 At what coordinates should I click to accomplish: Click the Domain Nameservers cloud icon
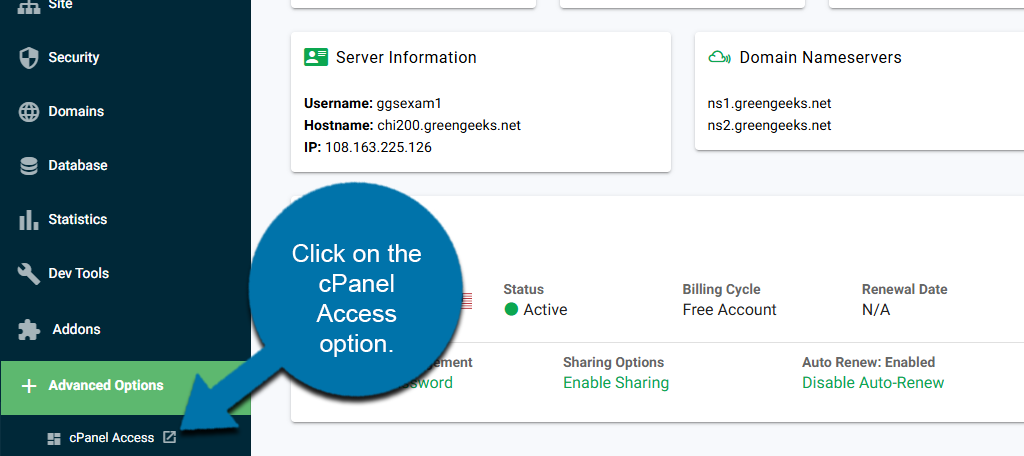pyautogui.click(x=719, y=57)
